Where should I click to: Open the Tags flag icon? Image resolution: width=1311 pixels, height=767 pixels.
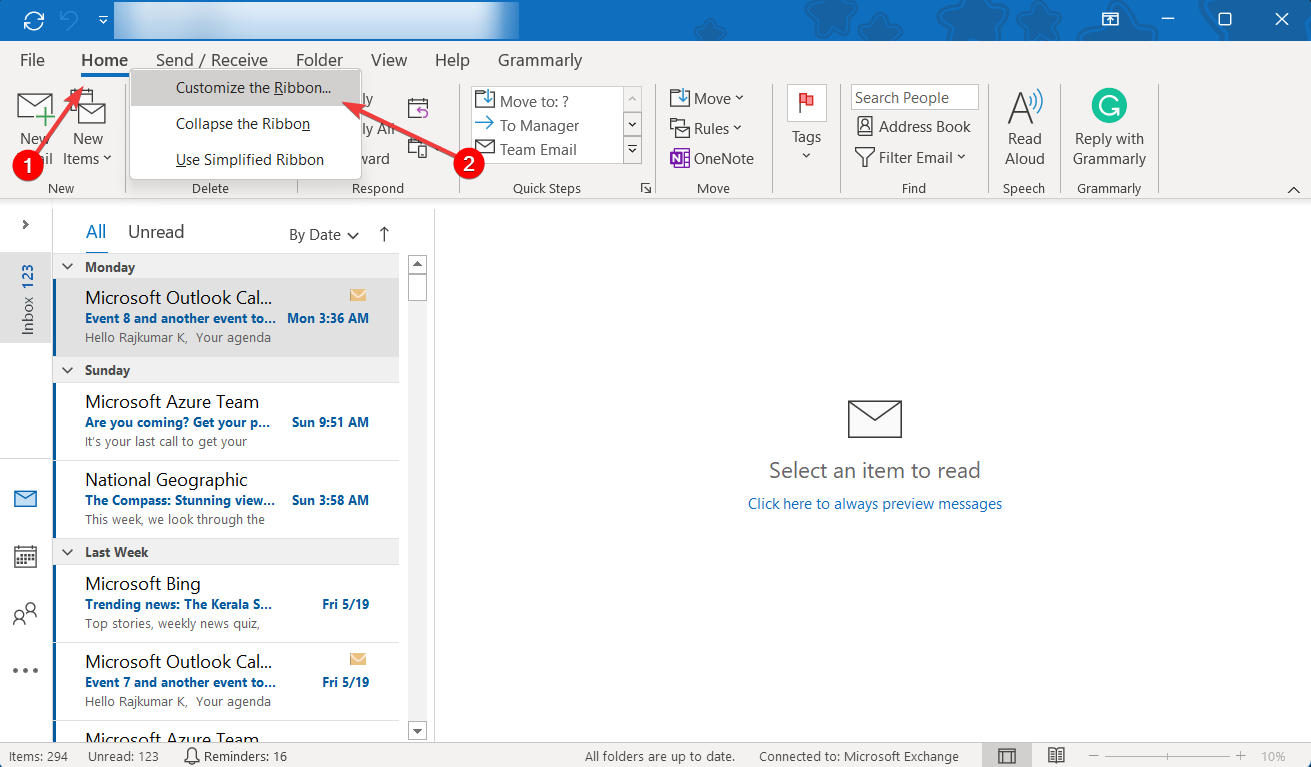(x=806, y=103)
